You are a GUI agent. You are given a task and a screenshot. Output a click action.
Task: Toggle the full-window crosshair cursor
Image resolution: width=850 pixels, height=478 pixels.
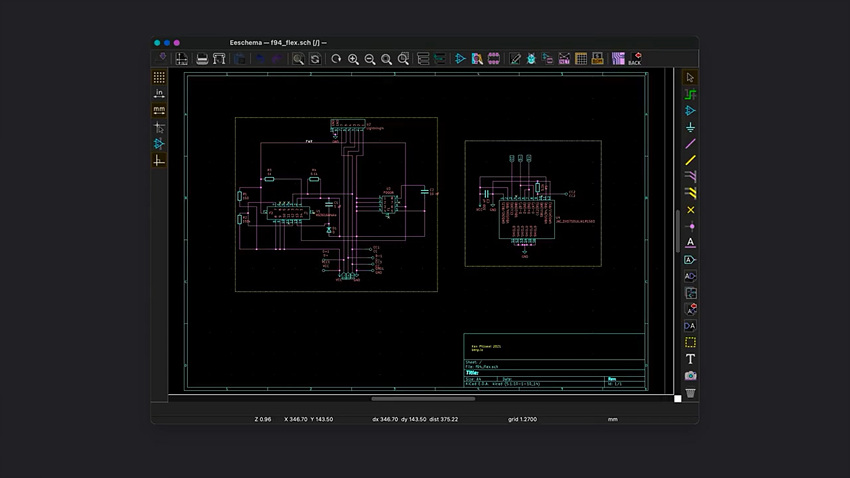(x=159, y=127)
